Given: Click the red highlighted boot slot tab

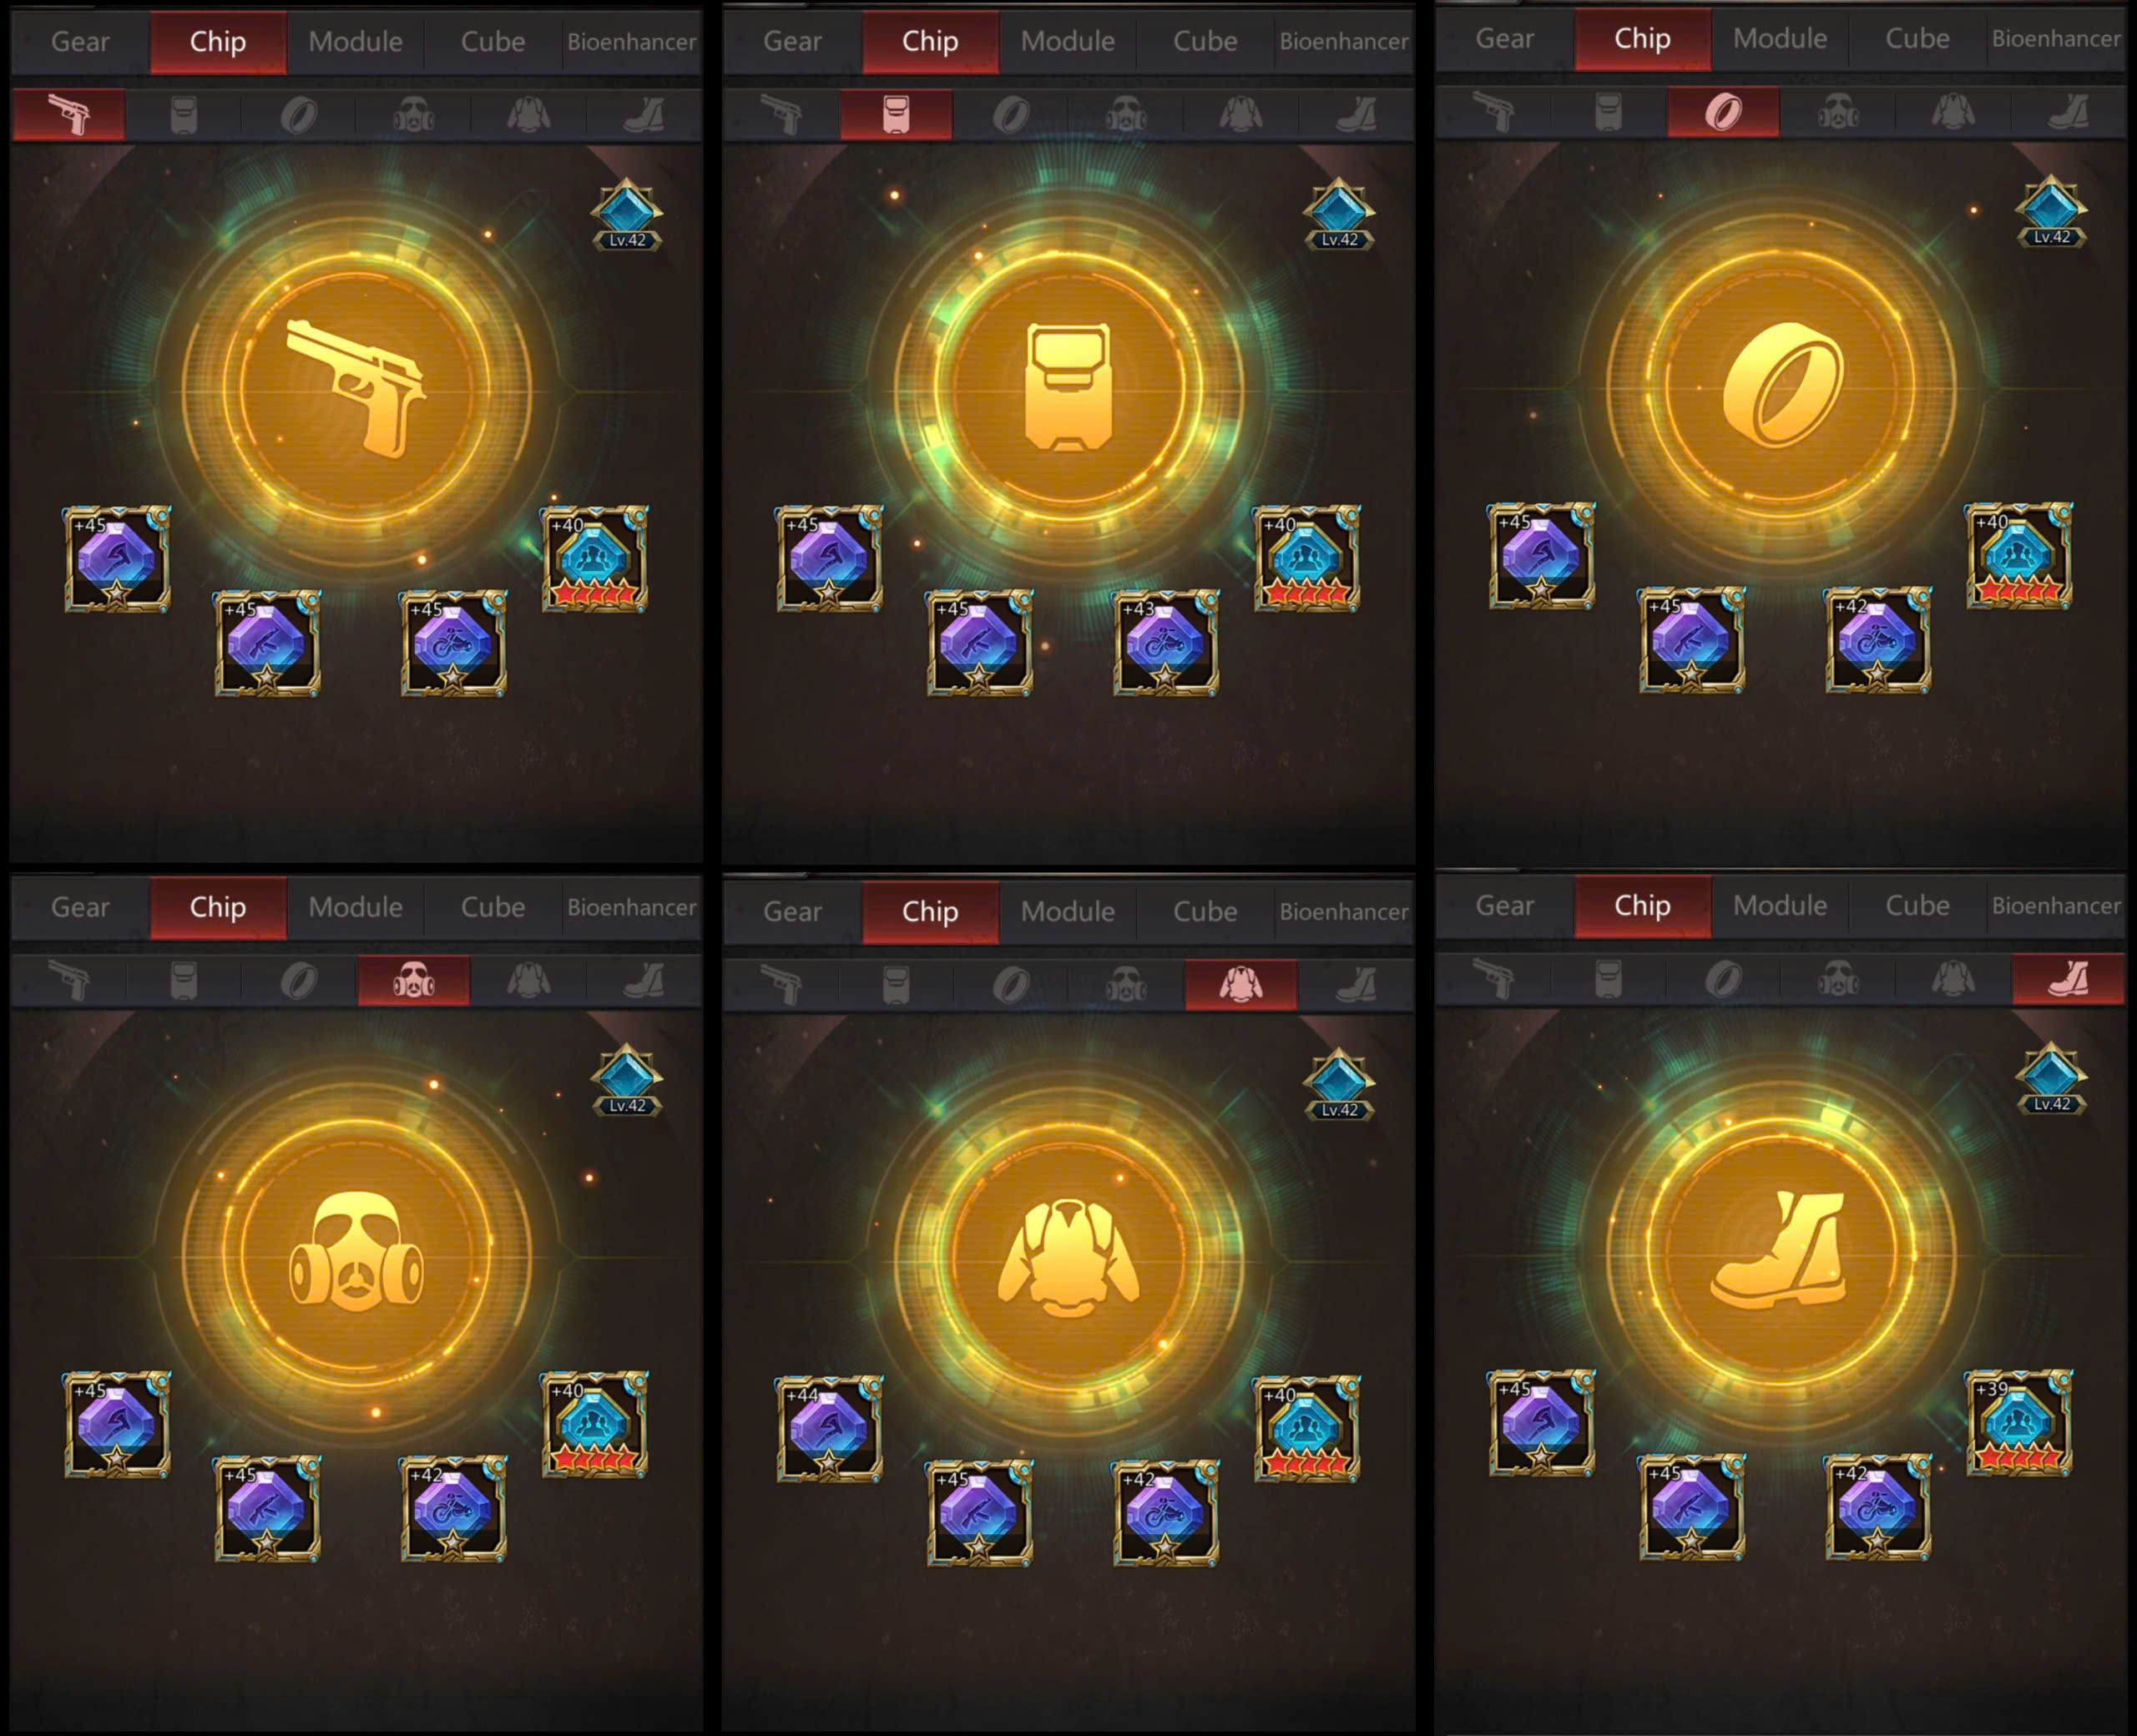Looking at the screenshot, I should [x=2067, y=979].
